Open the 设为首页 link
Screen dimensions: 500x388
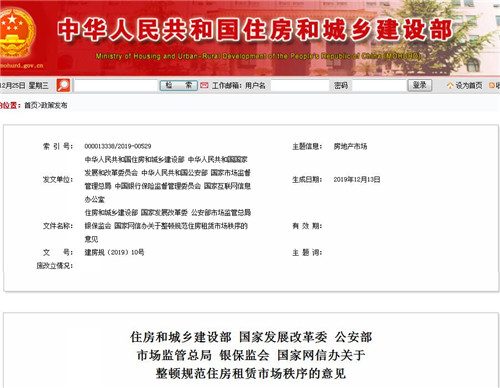[x=469, y=86]
